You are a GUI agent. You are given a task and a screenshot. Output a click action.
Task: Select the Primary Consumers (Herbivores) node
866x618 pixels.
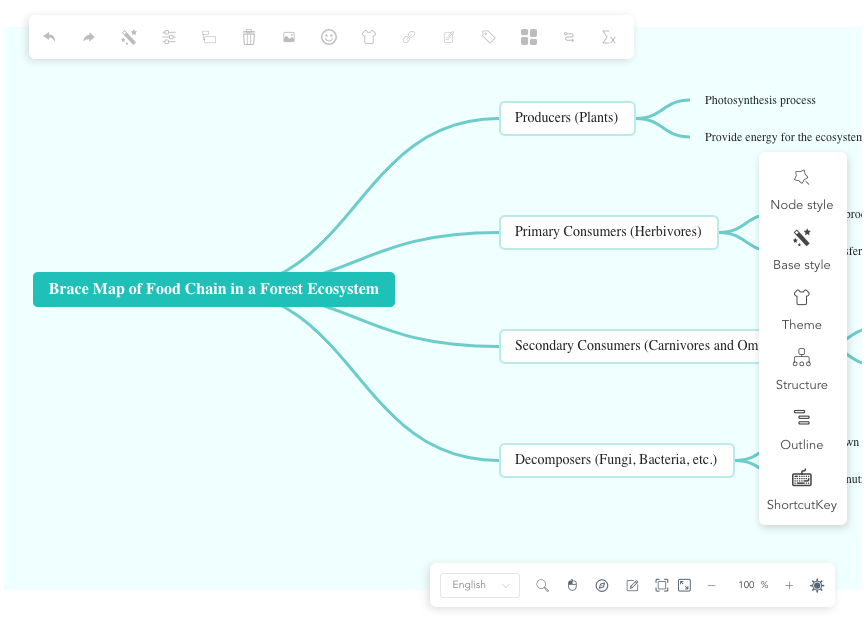coord(608,232)
